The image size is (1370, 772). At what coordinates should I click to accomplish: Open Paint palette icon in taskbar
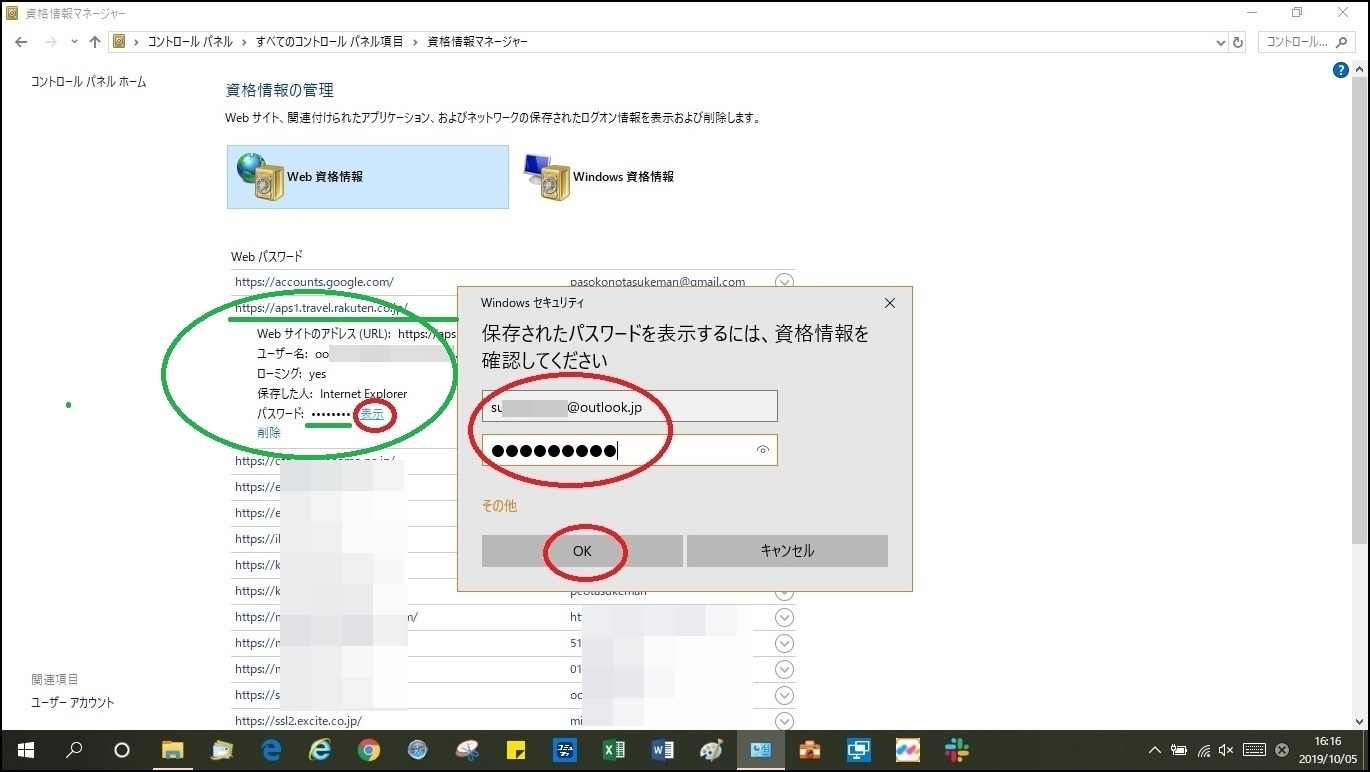click(711, 750)
